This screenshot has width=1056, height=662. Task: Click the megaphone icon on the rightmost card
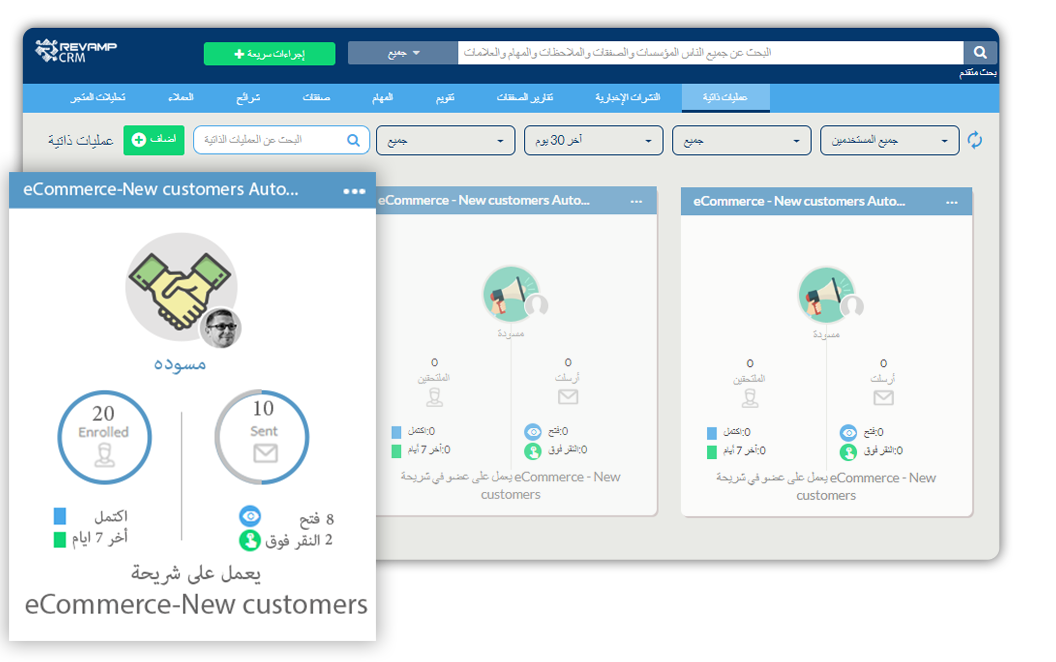tap(826, 295)
